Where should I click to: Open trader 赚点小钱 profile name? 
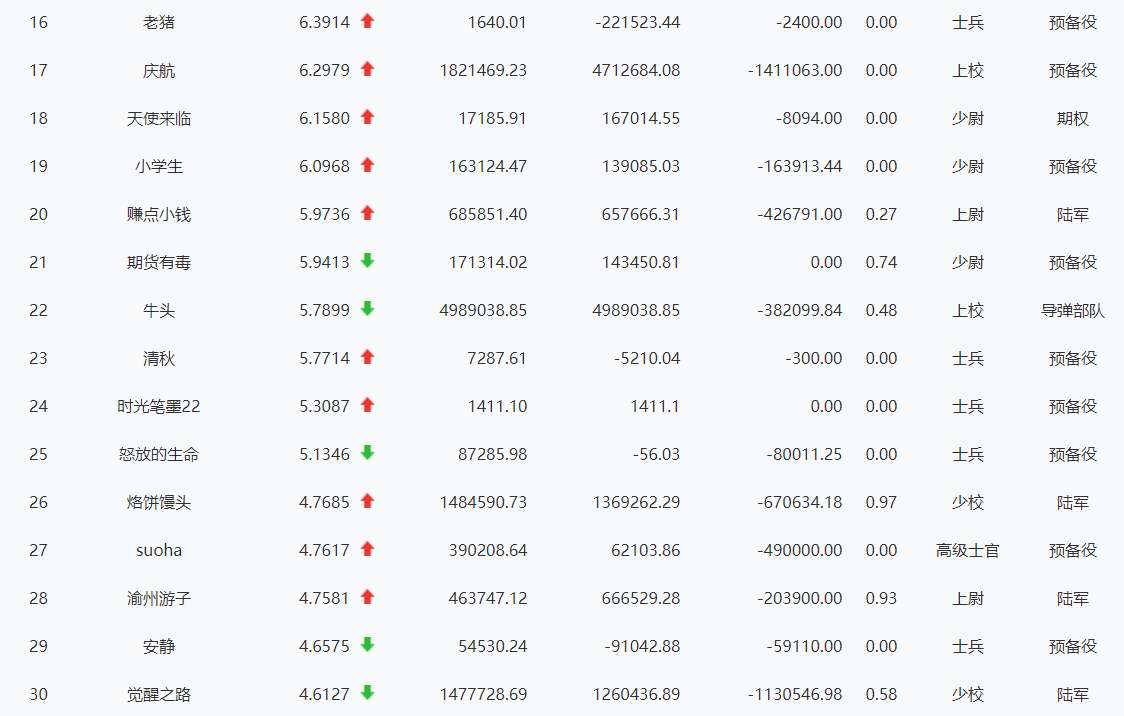(x=159, y=214)
